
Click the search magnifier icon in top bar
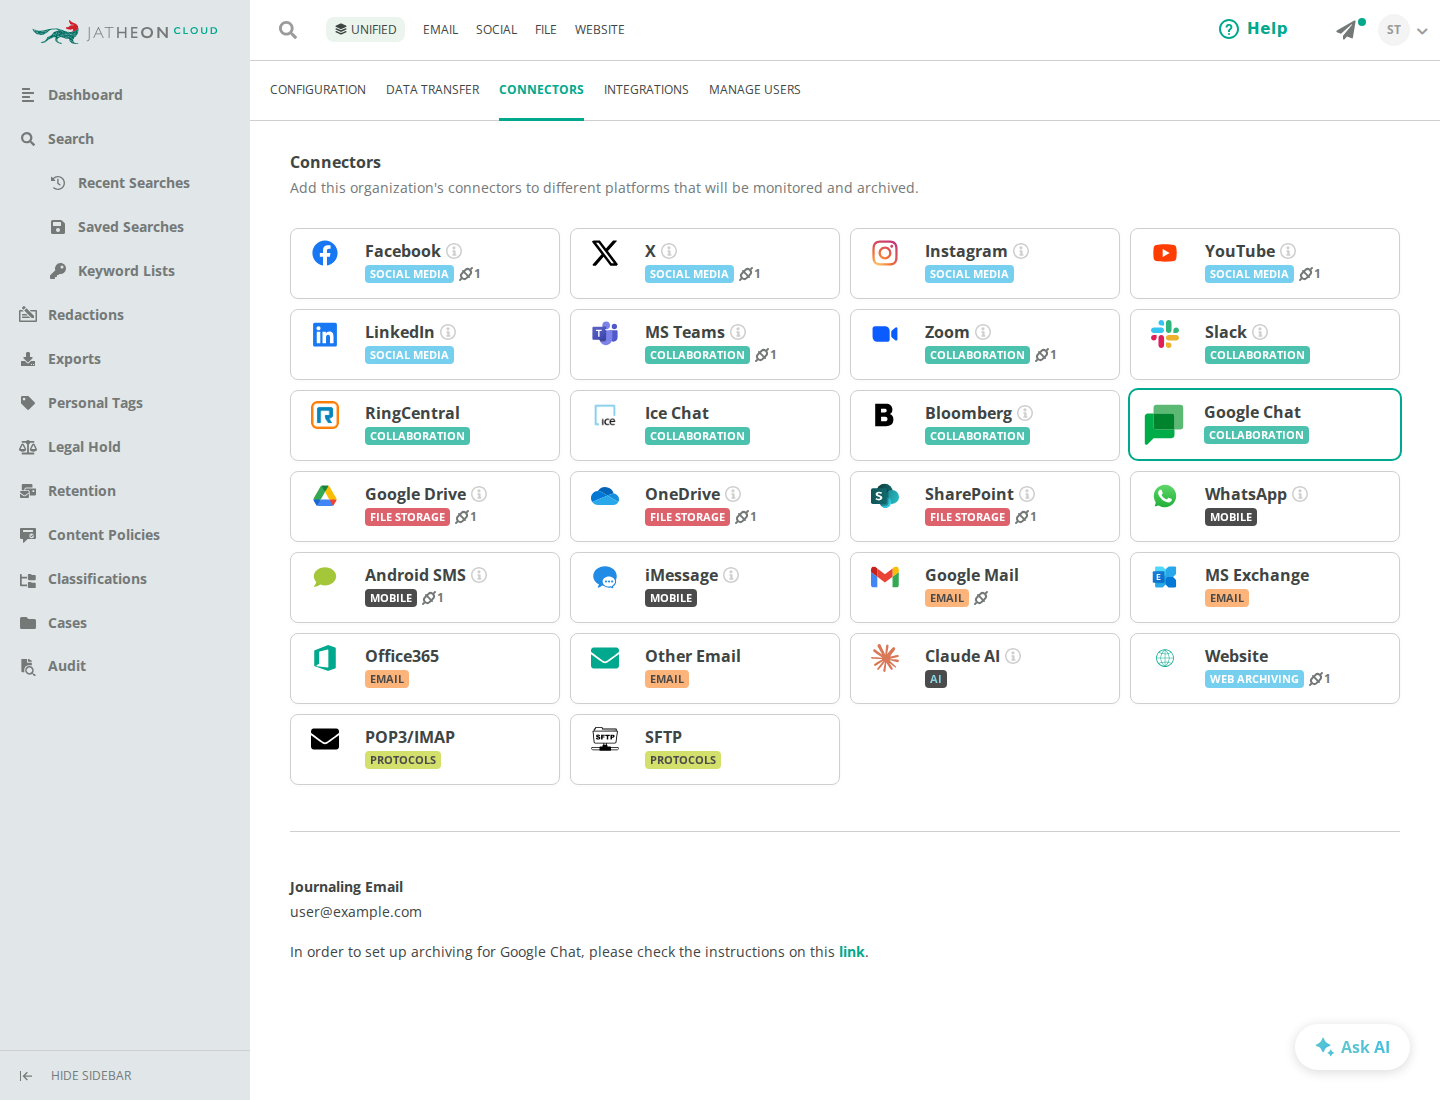click(288, 30)
